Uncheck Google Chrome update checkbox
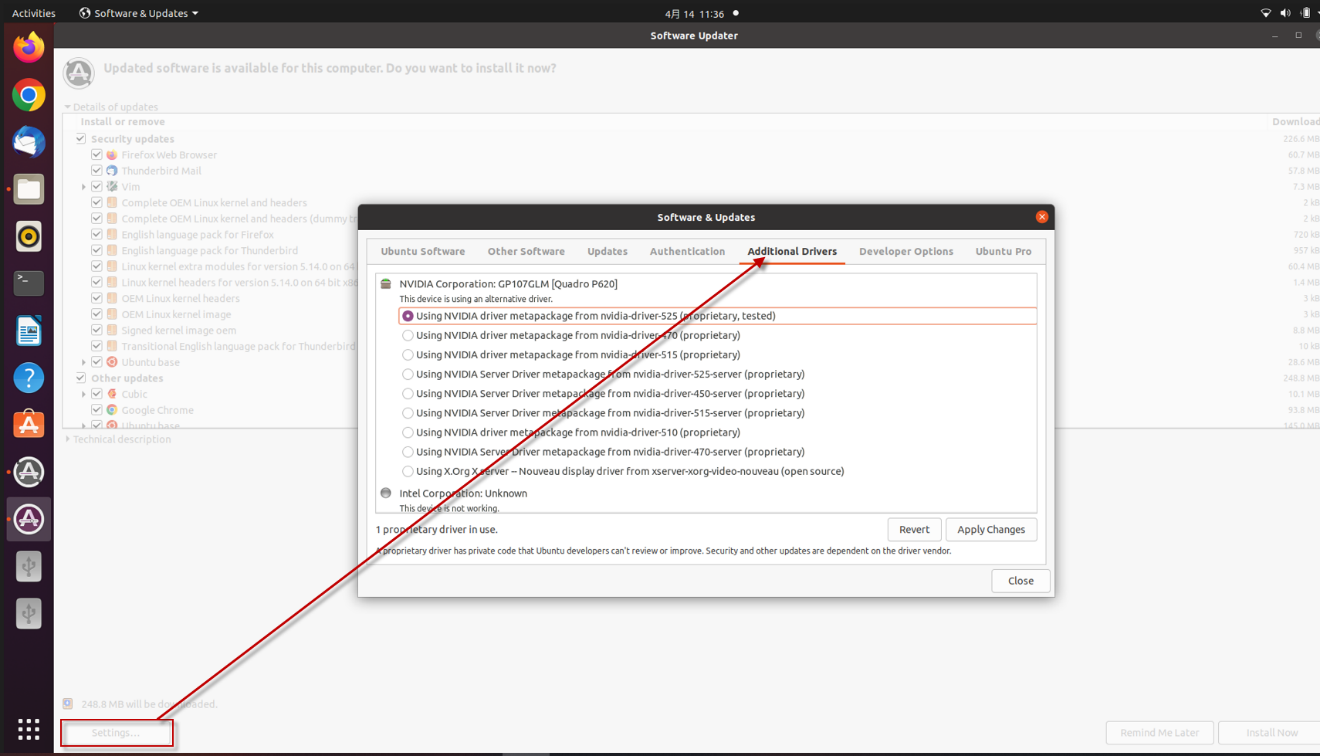 (96, 410)
